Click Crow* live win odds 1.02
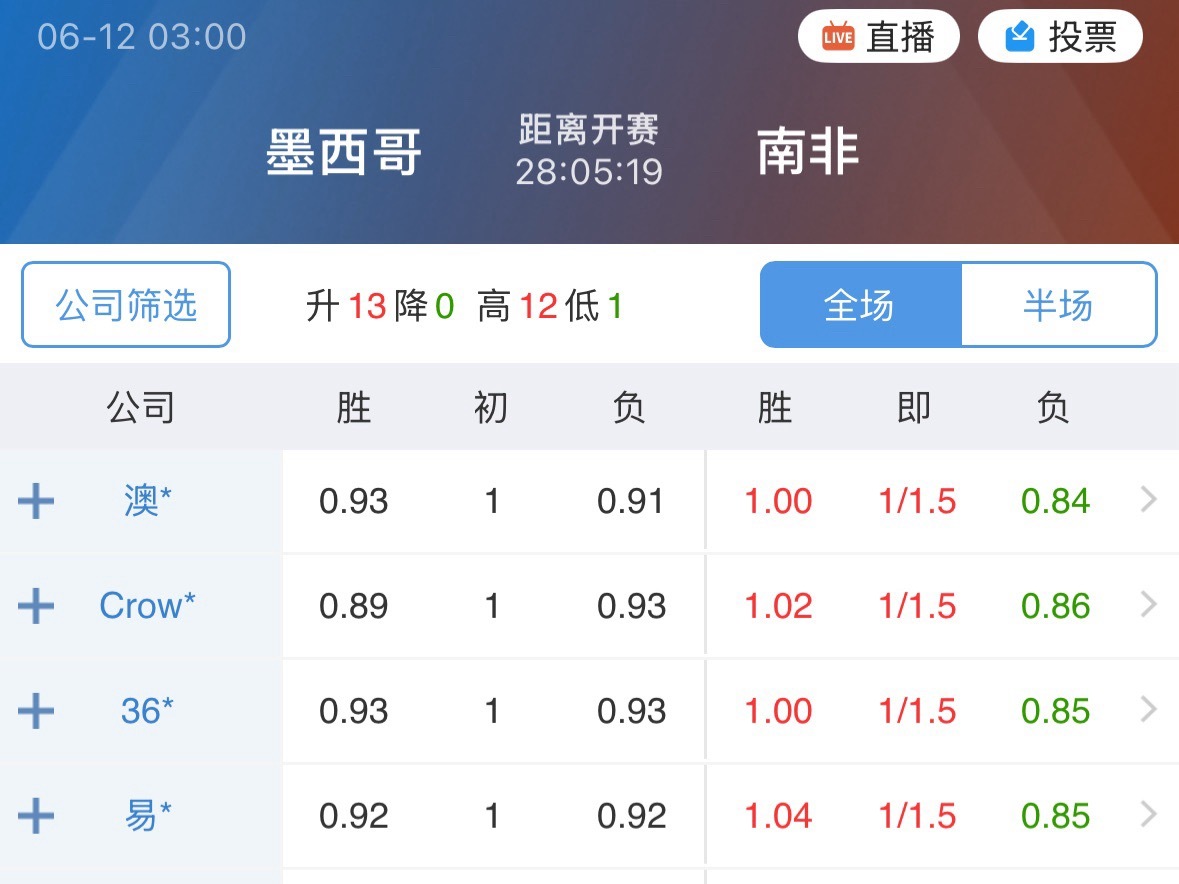Image resolution: width=1179 pixels, height=884 pixels. click(778, 606)
